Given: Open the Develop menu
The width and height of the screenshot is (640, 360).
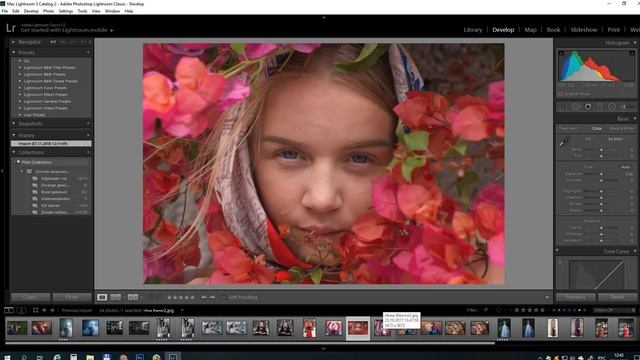Looking at the screenshot, I should pos(31,11).
